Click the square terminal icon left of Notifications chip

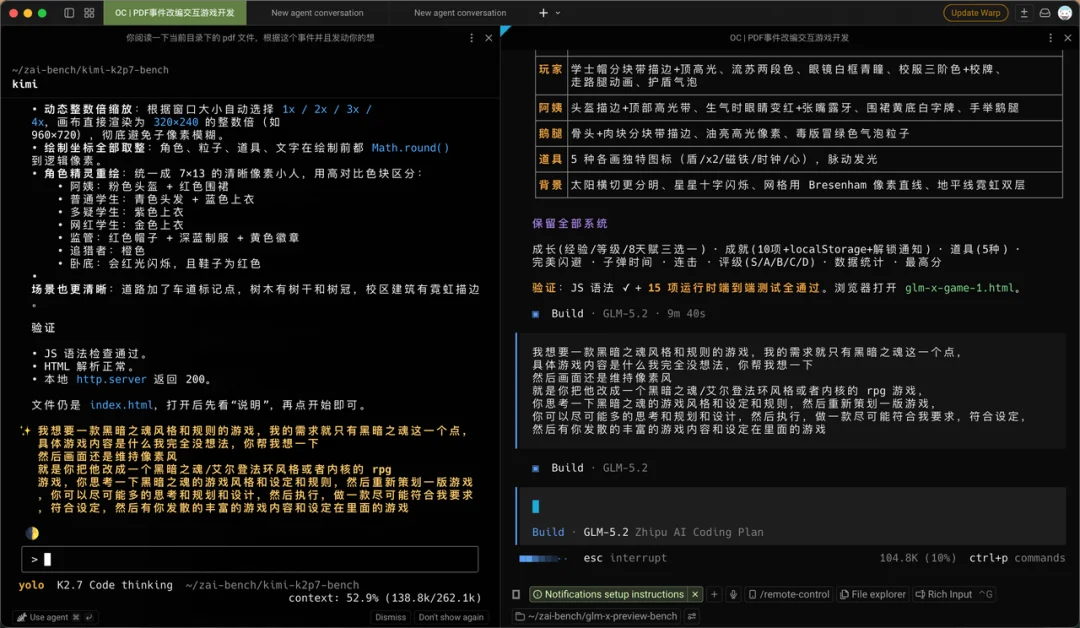click(x=516, y=594)
